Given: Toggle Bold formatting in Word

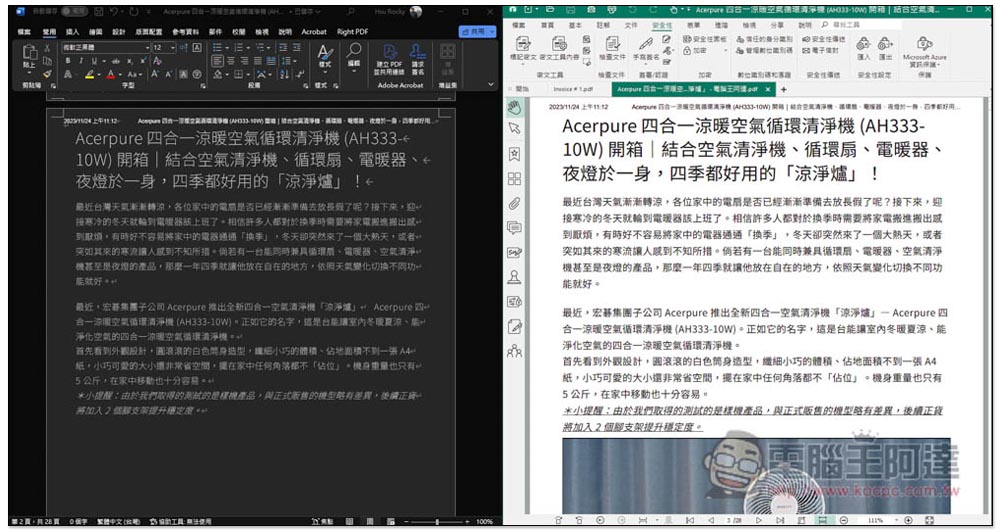Looking at the screenshot, I should coord(68,61).
